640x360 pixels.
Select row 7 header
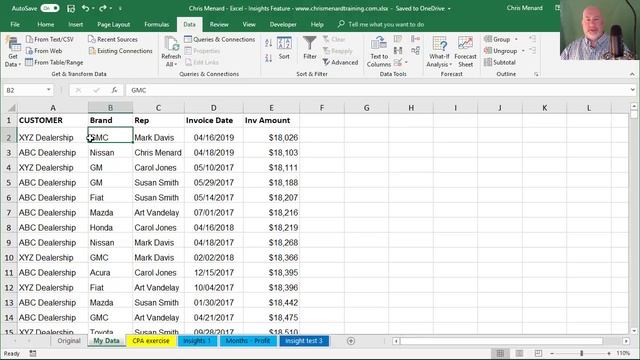[9, 213]
